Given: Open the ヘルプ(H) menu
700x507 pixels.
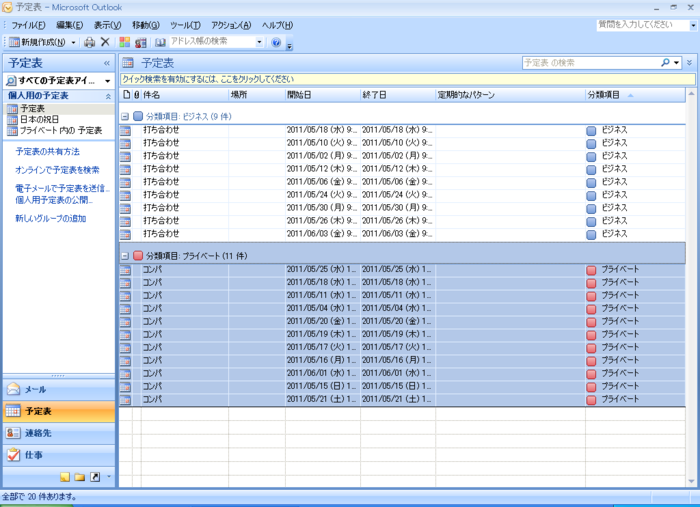Looking at the screenshot, I should pos(277,25).
